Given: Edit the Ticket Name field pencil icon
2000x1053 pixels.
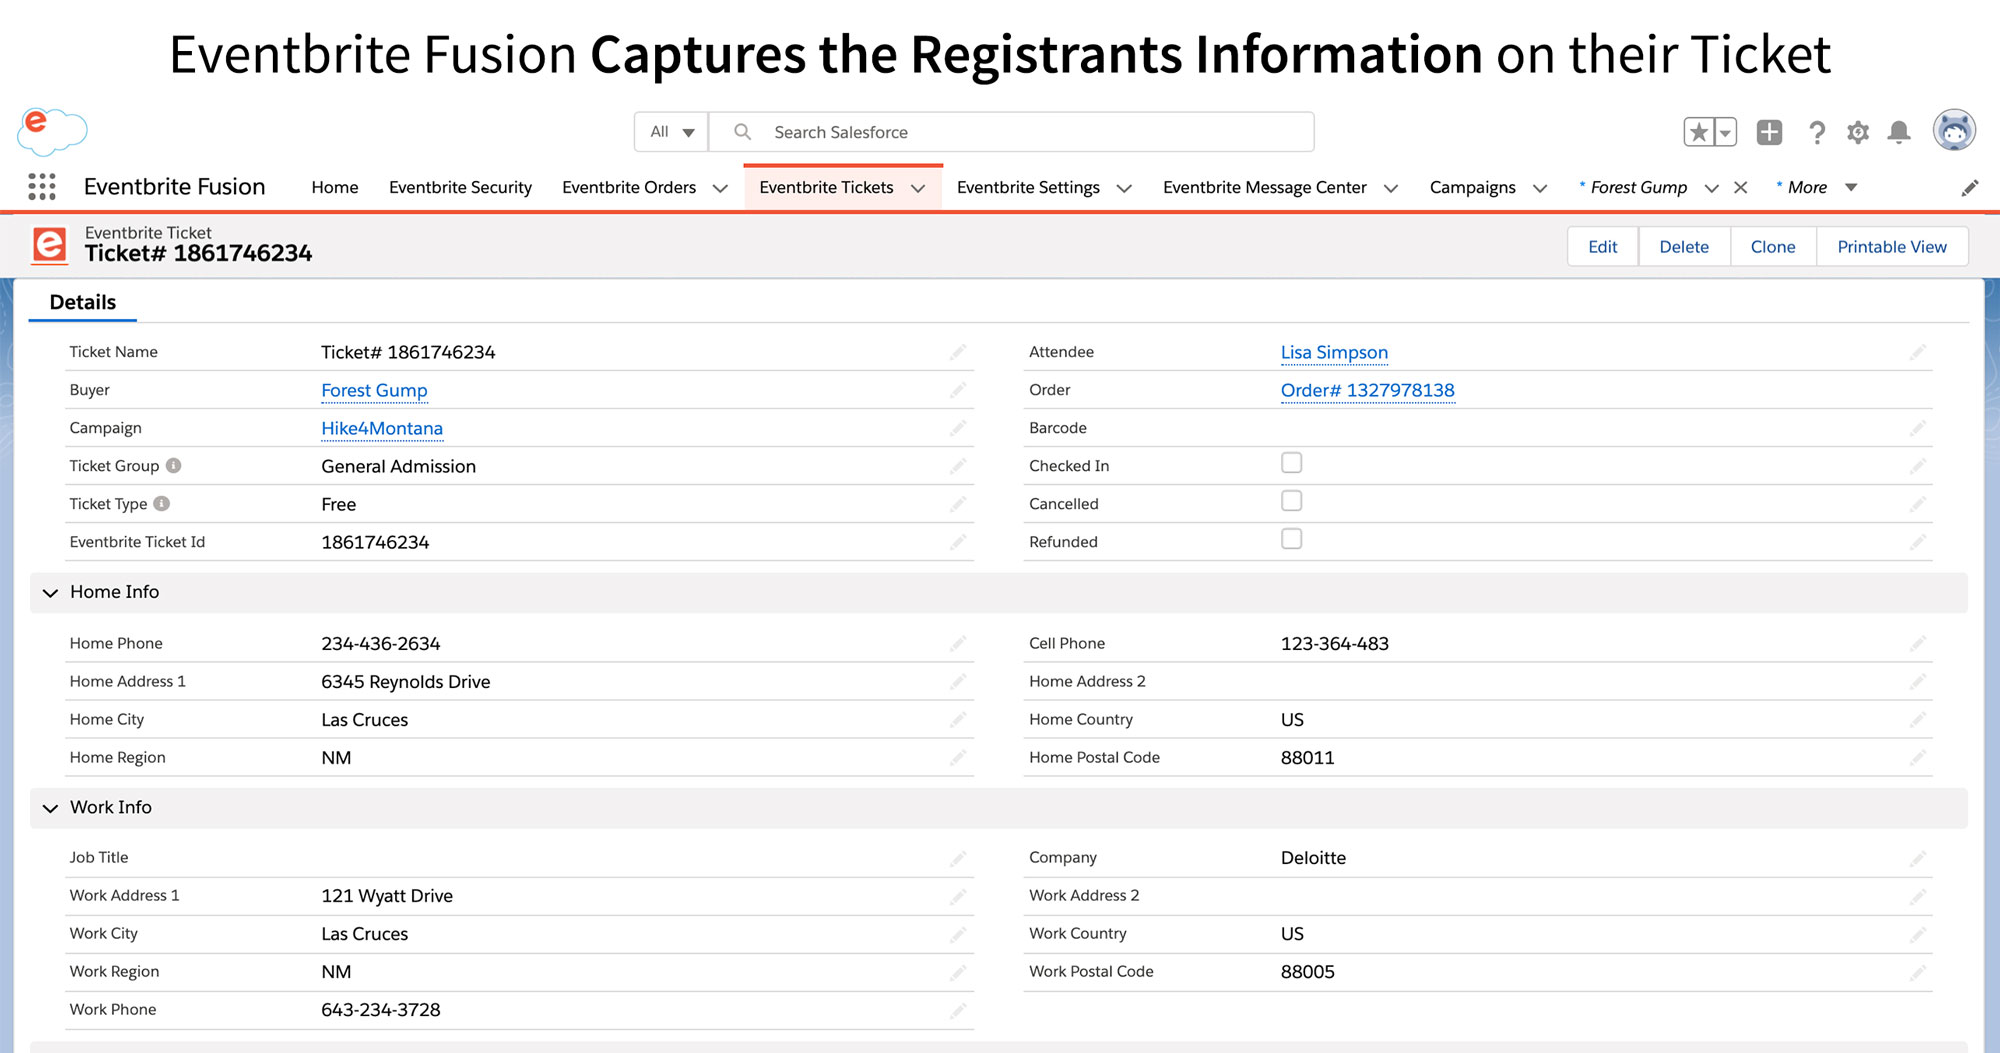Looking at the screenshot, I should [x=958, y=352].
